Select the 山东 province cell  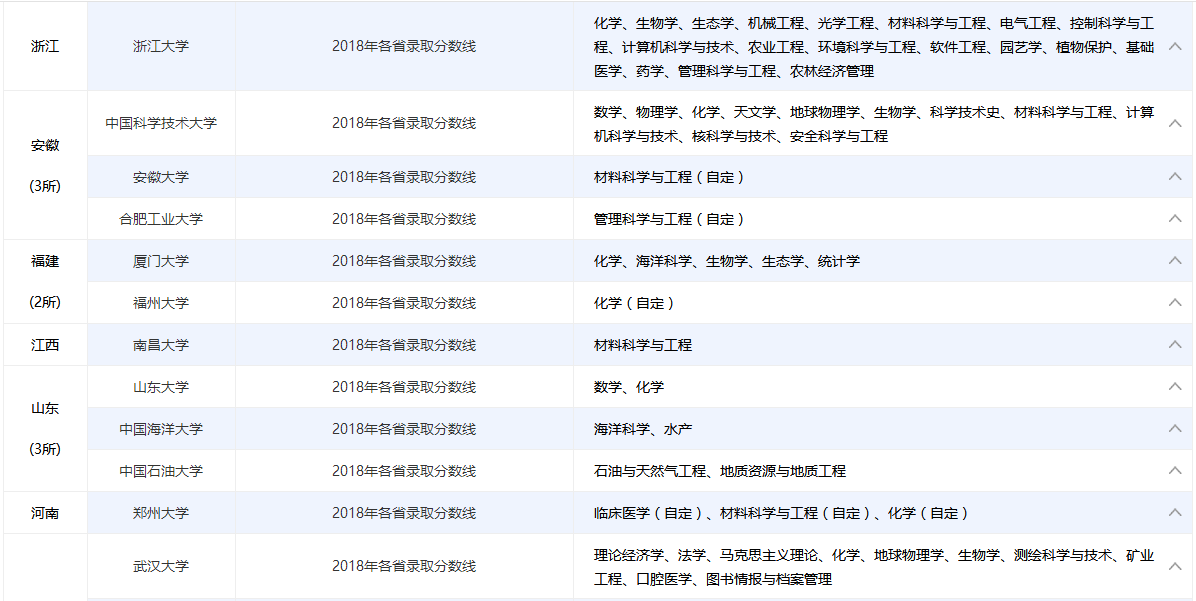45,429
